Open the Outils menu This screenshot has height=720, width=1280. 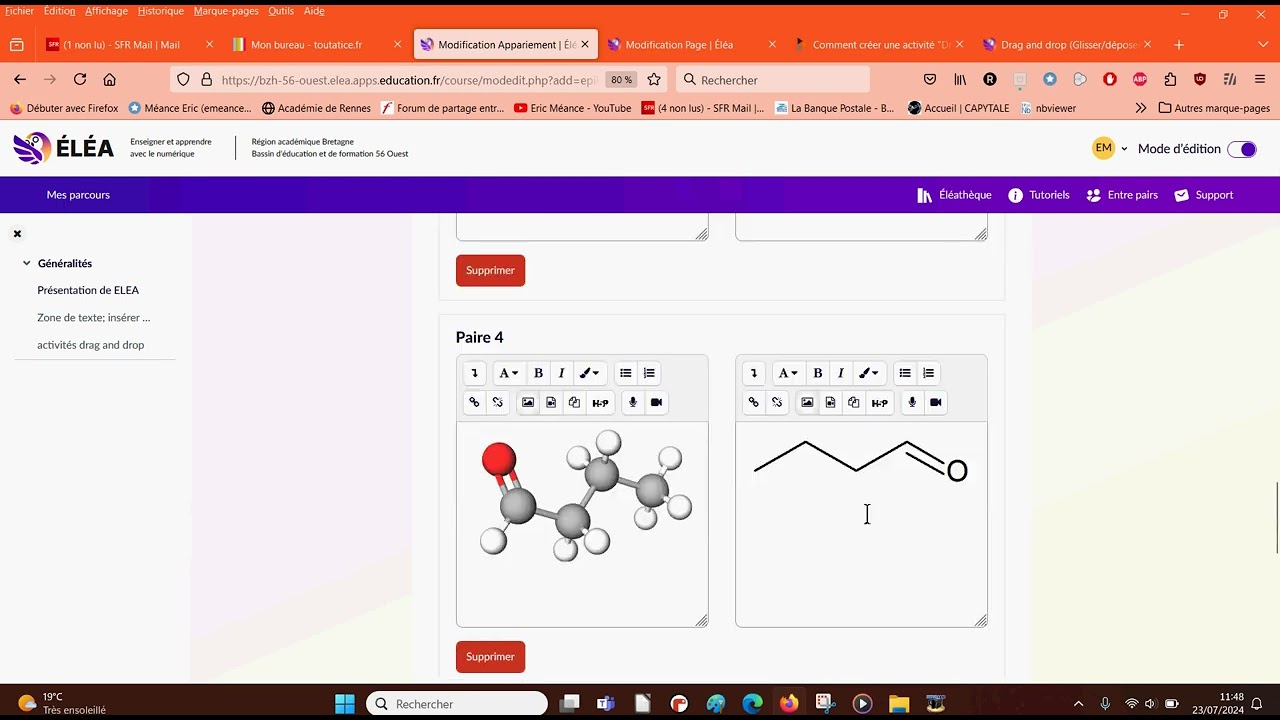[x=281, y=11]
